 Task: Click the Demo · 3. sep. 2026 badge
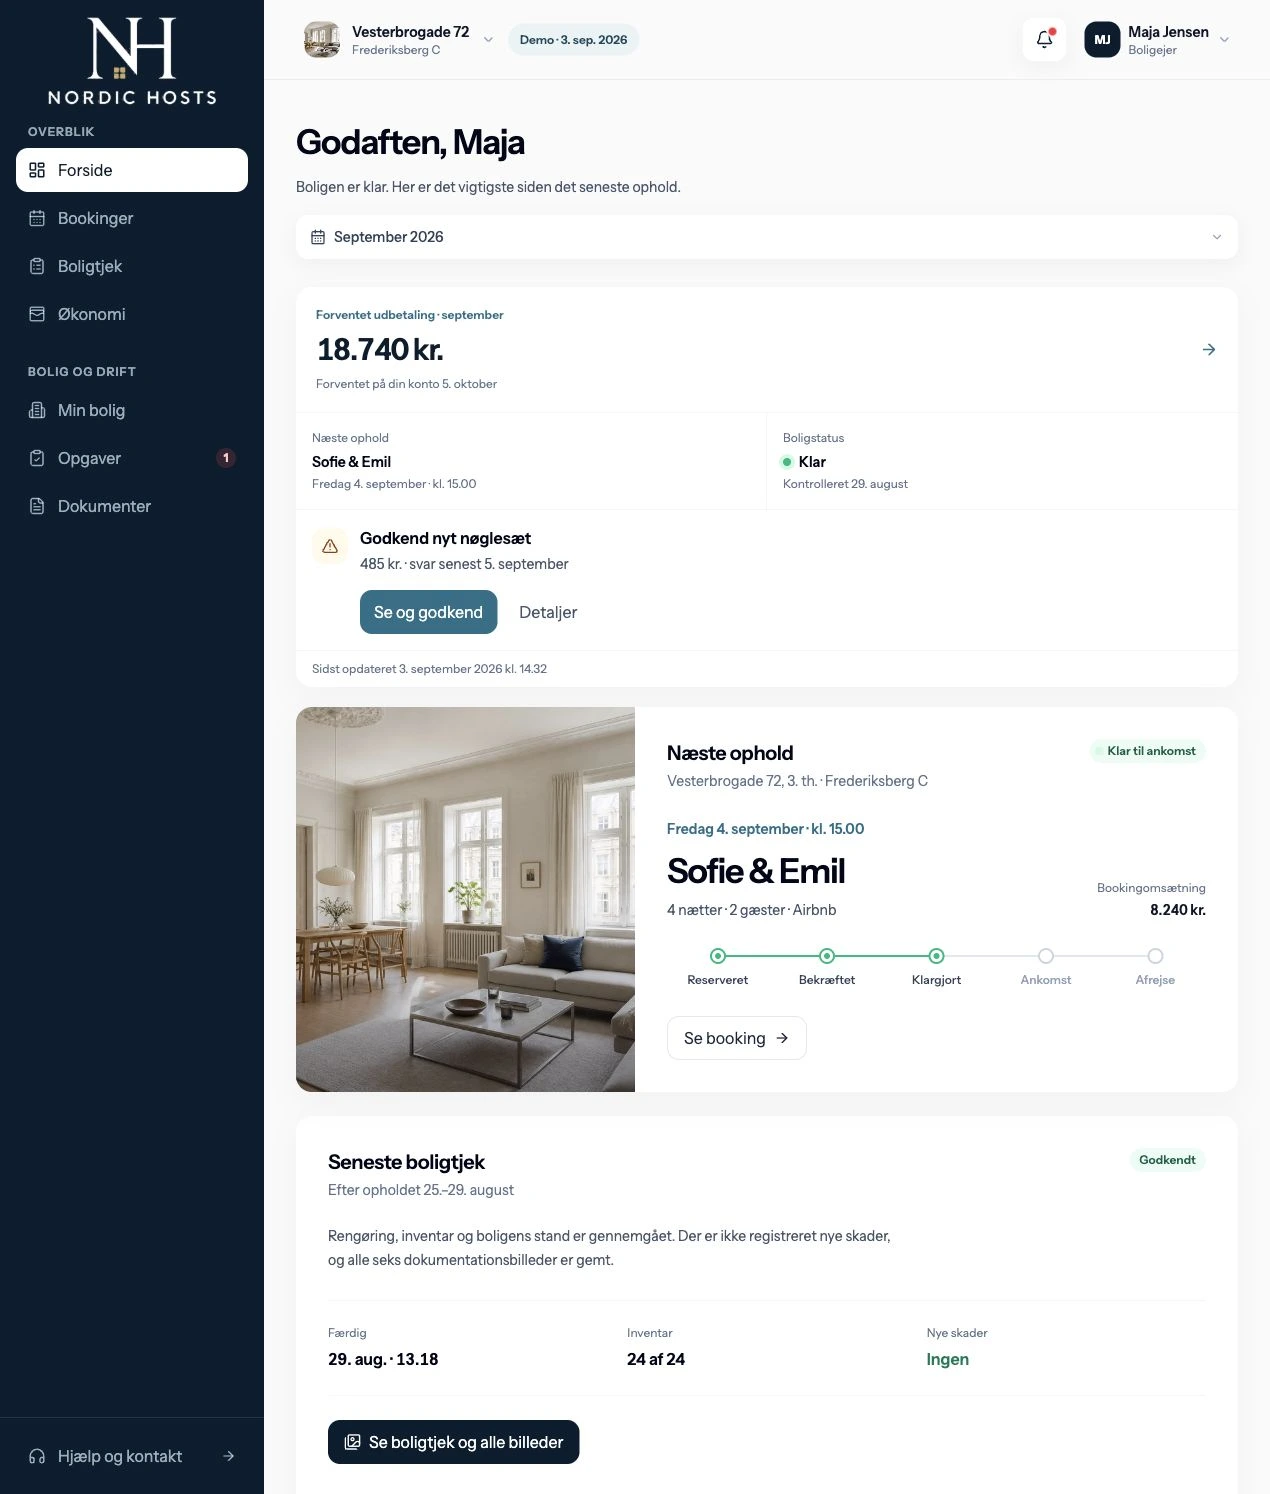(x=573, y=40)
